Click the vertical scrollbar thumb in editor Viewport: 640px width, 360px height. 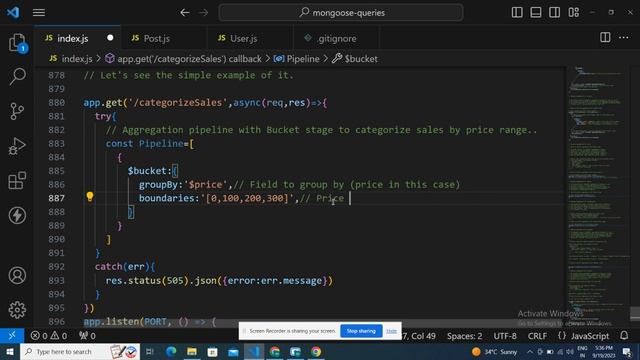635,314
